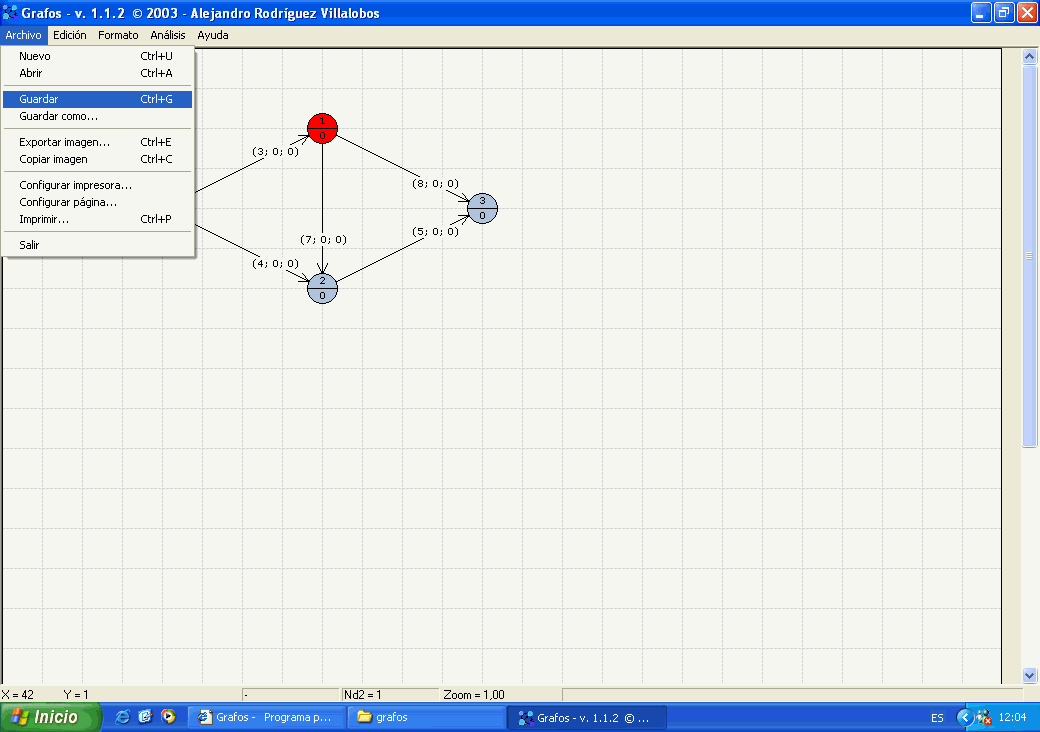Click the (7; 0; 0) edge label
The height and width of the screenshot is (732, 1040).
tap(323, 239)
